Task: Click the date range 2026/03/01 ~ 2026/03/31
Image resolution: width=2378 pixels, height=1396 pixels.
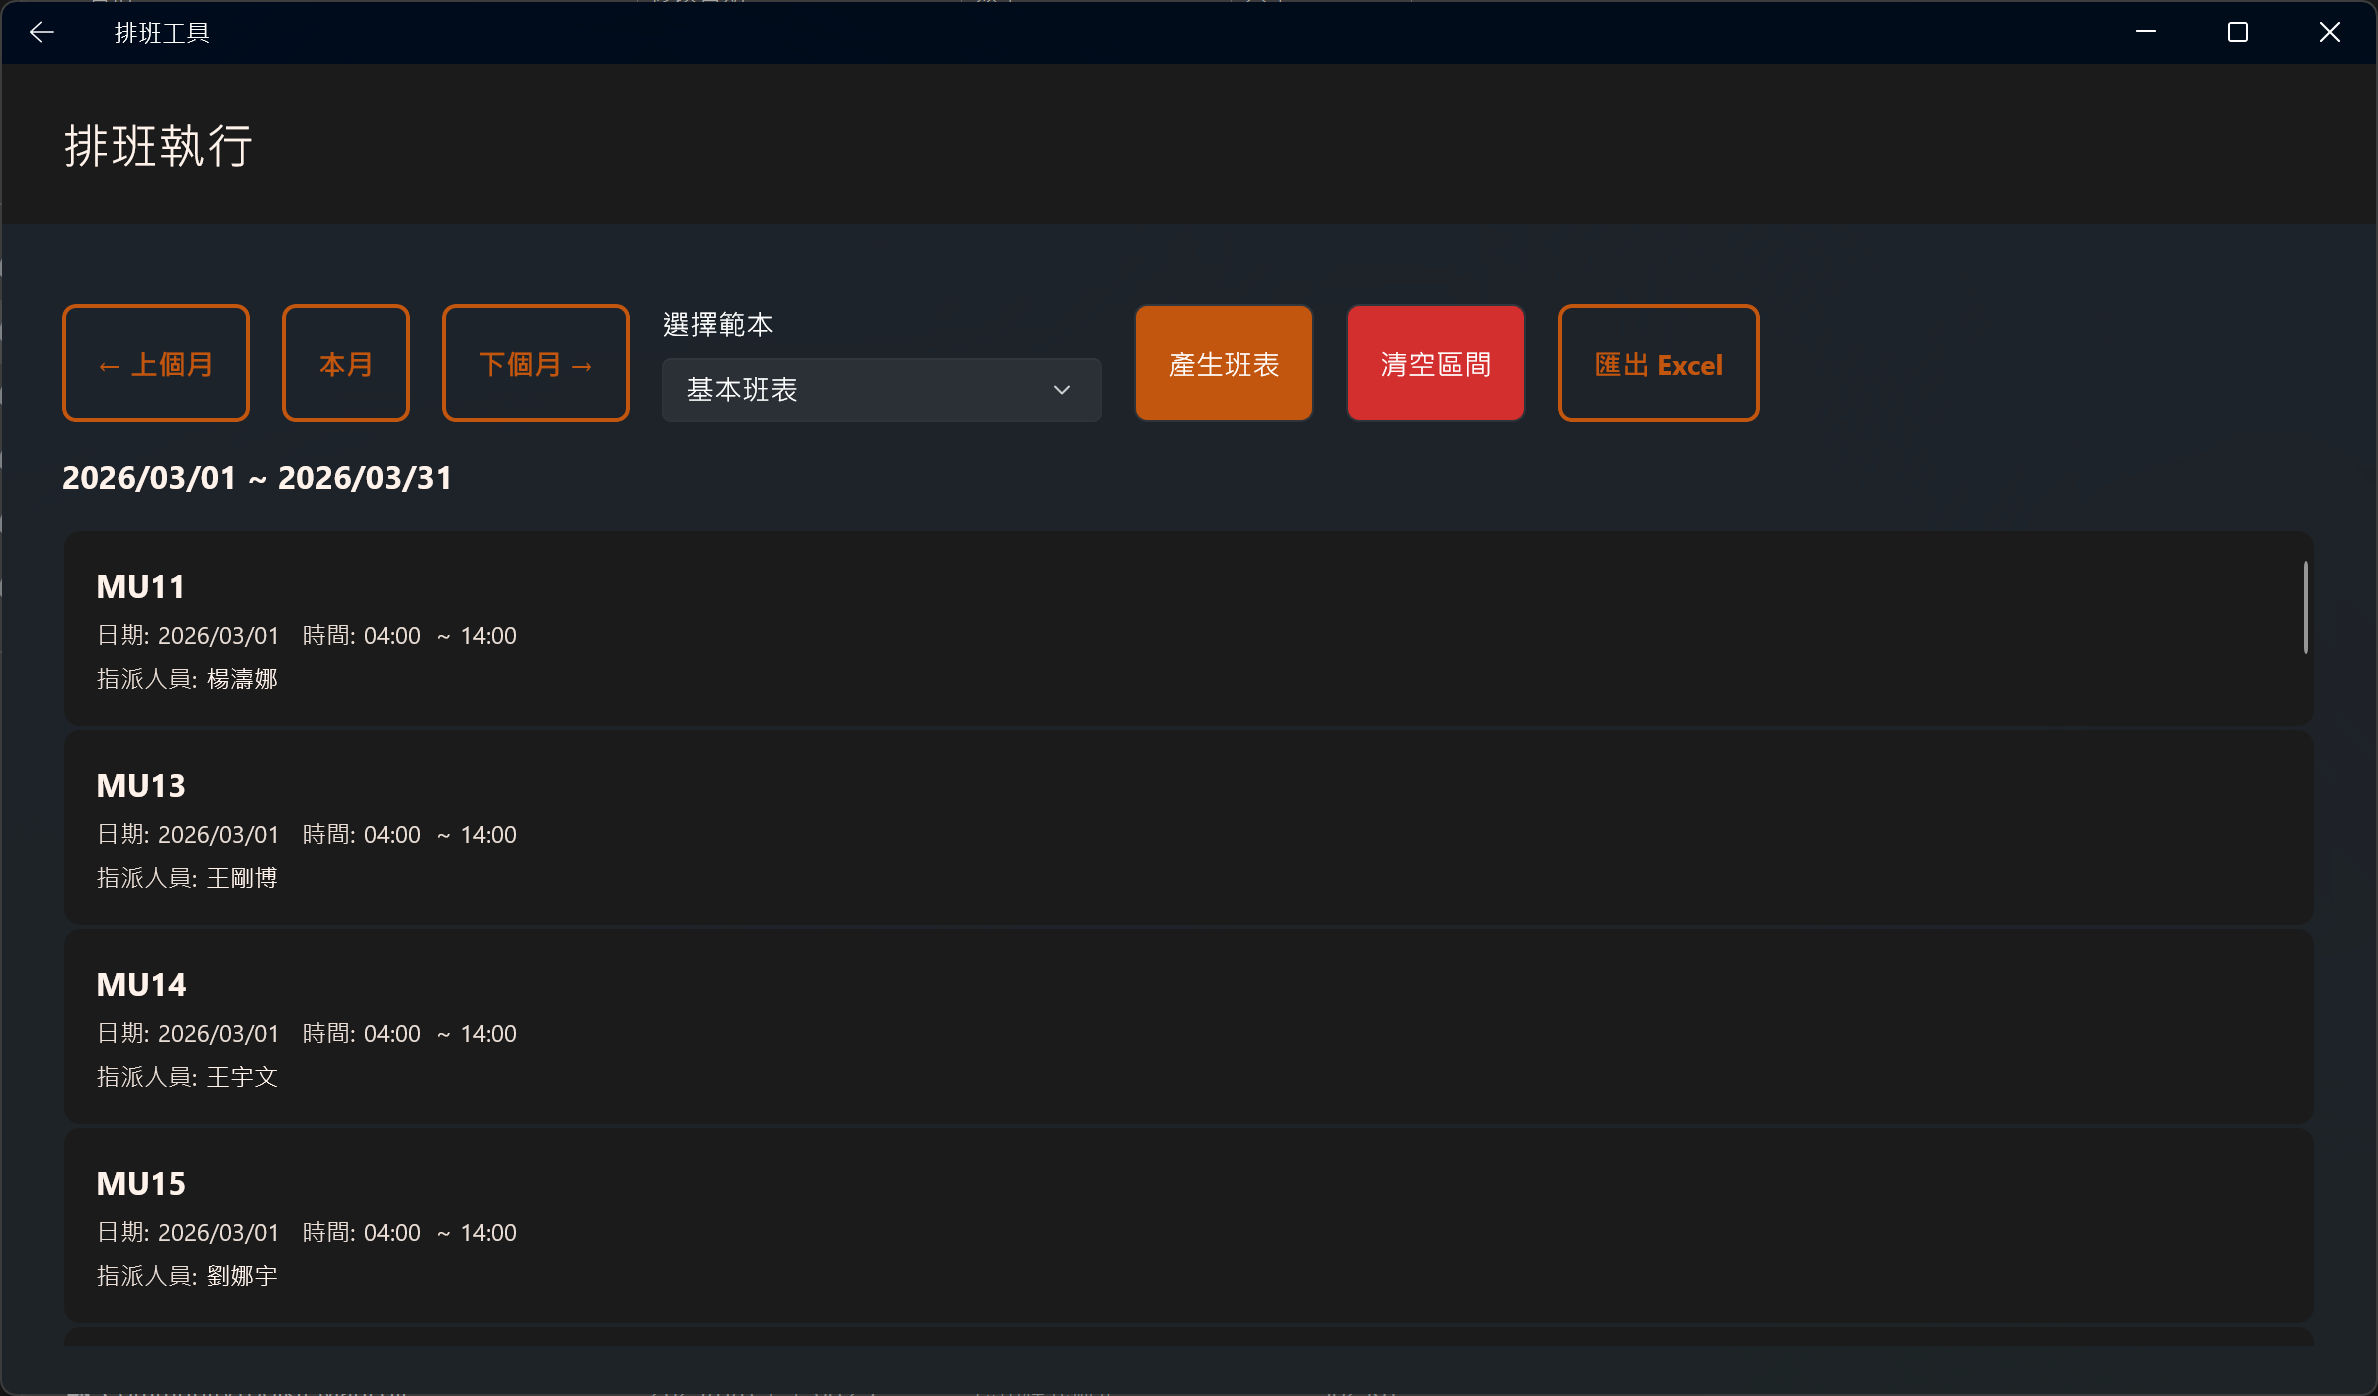Action: [257, 478]
